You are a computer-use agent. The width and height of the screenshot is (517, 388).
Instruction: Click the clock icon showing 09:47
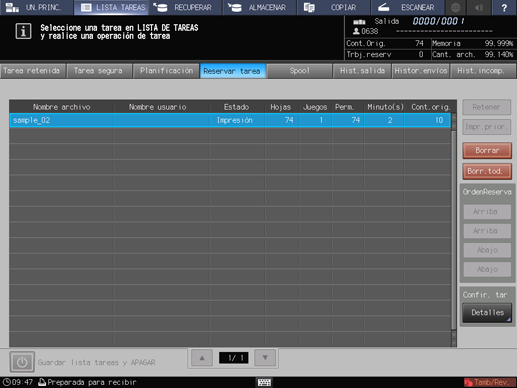click(x=6, y=382)
